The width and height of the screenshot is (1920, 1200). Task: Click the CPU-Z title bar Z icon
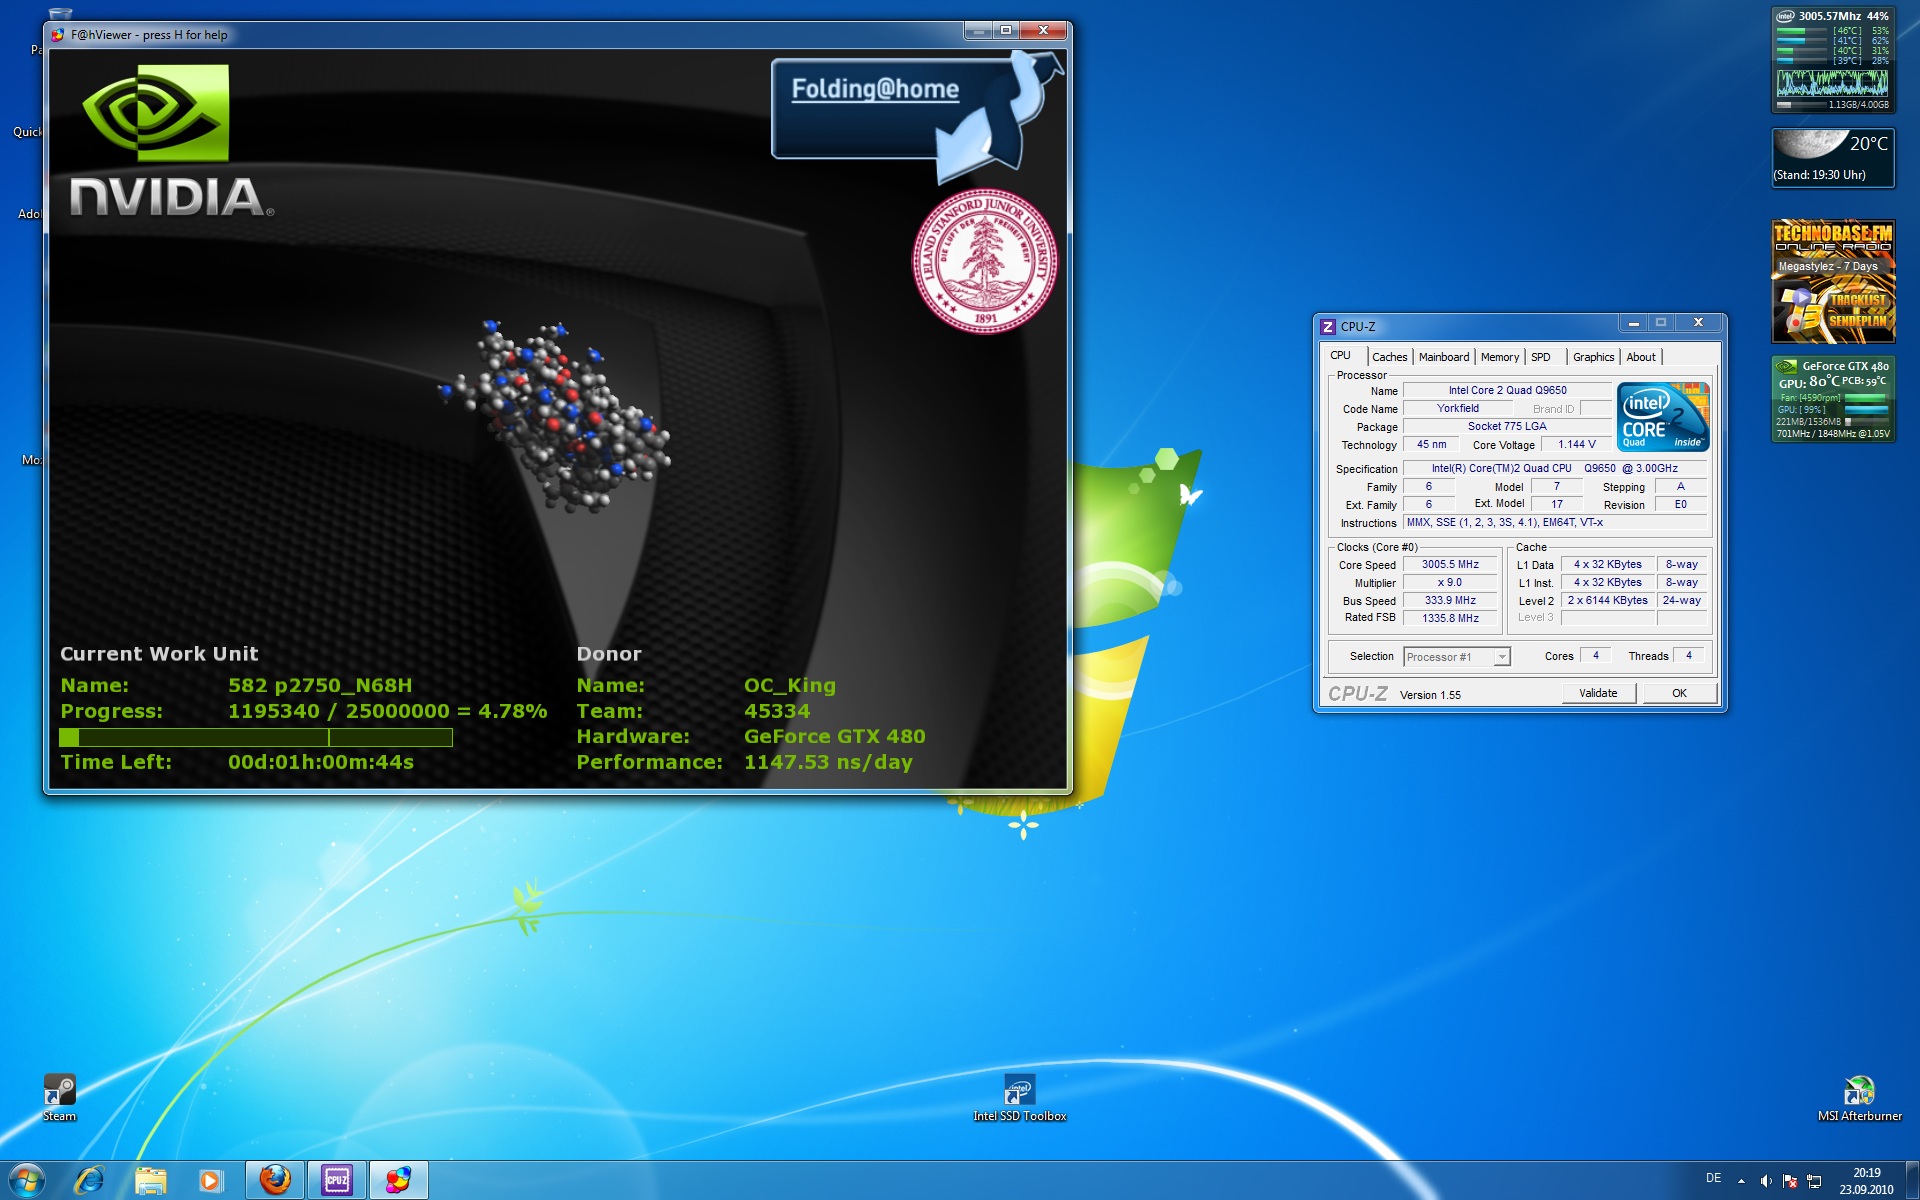tap(1328, 327)
